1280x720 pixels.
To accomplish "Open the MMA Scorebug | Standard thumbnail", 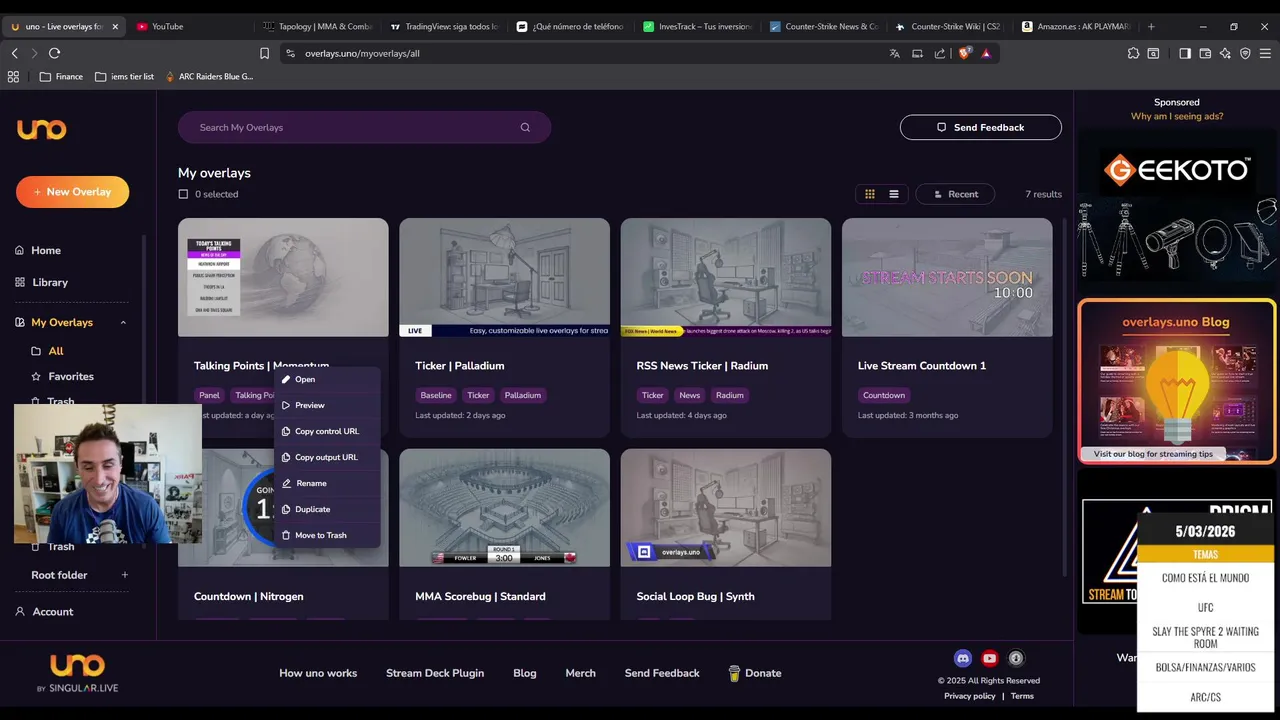I will [x=504, y=507].
